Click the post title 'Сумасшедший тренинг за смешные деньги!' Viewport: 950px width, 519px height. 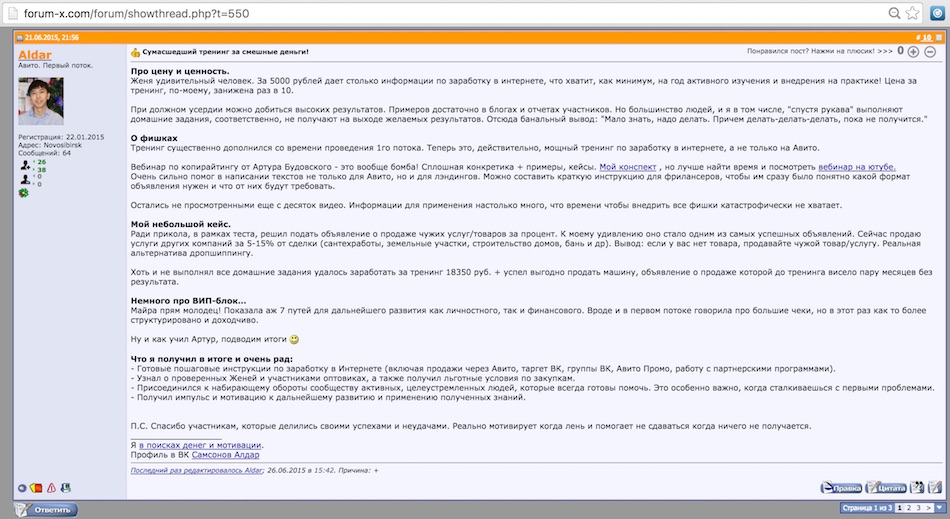pos(225,52)
